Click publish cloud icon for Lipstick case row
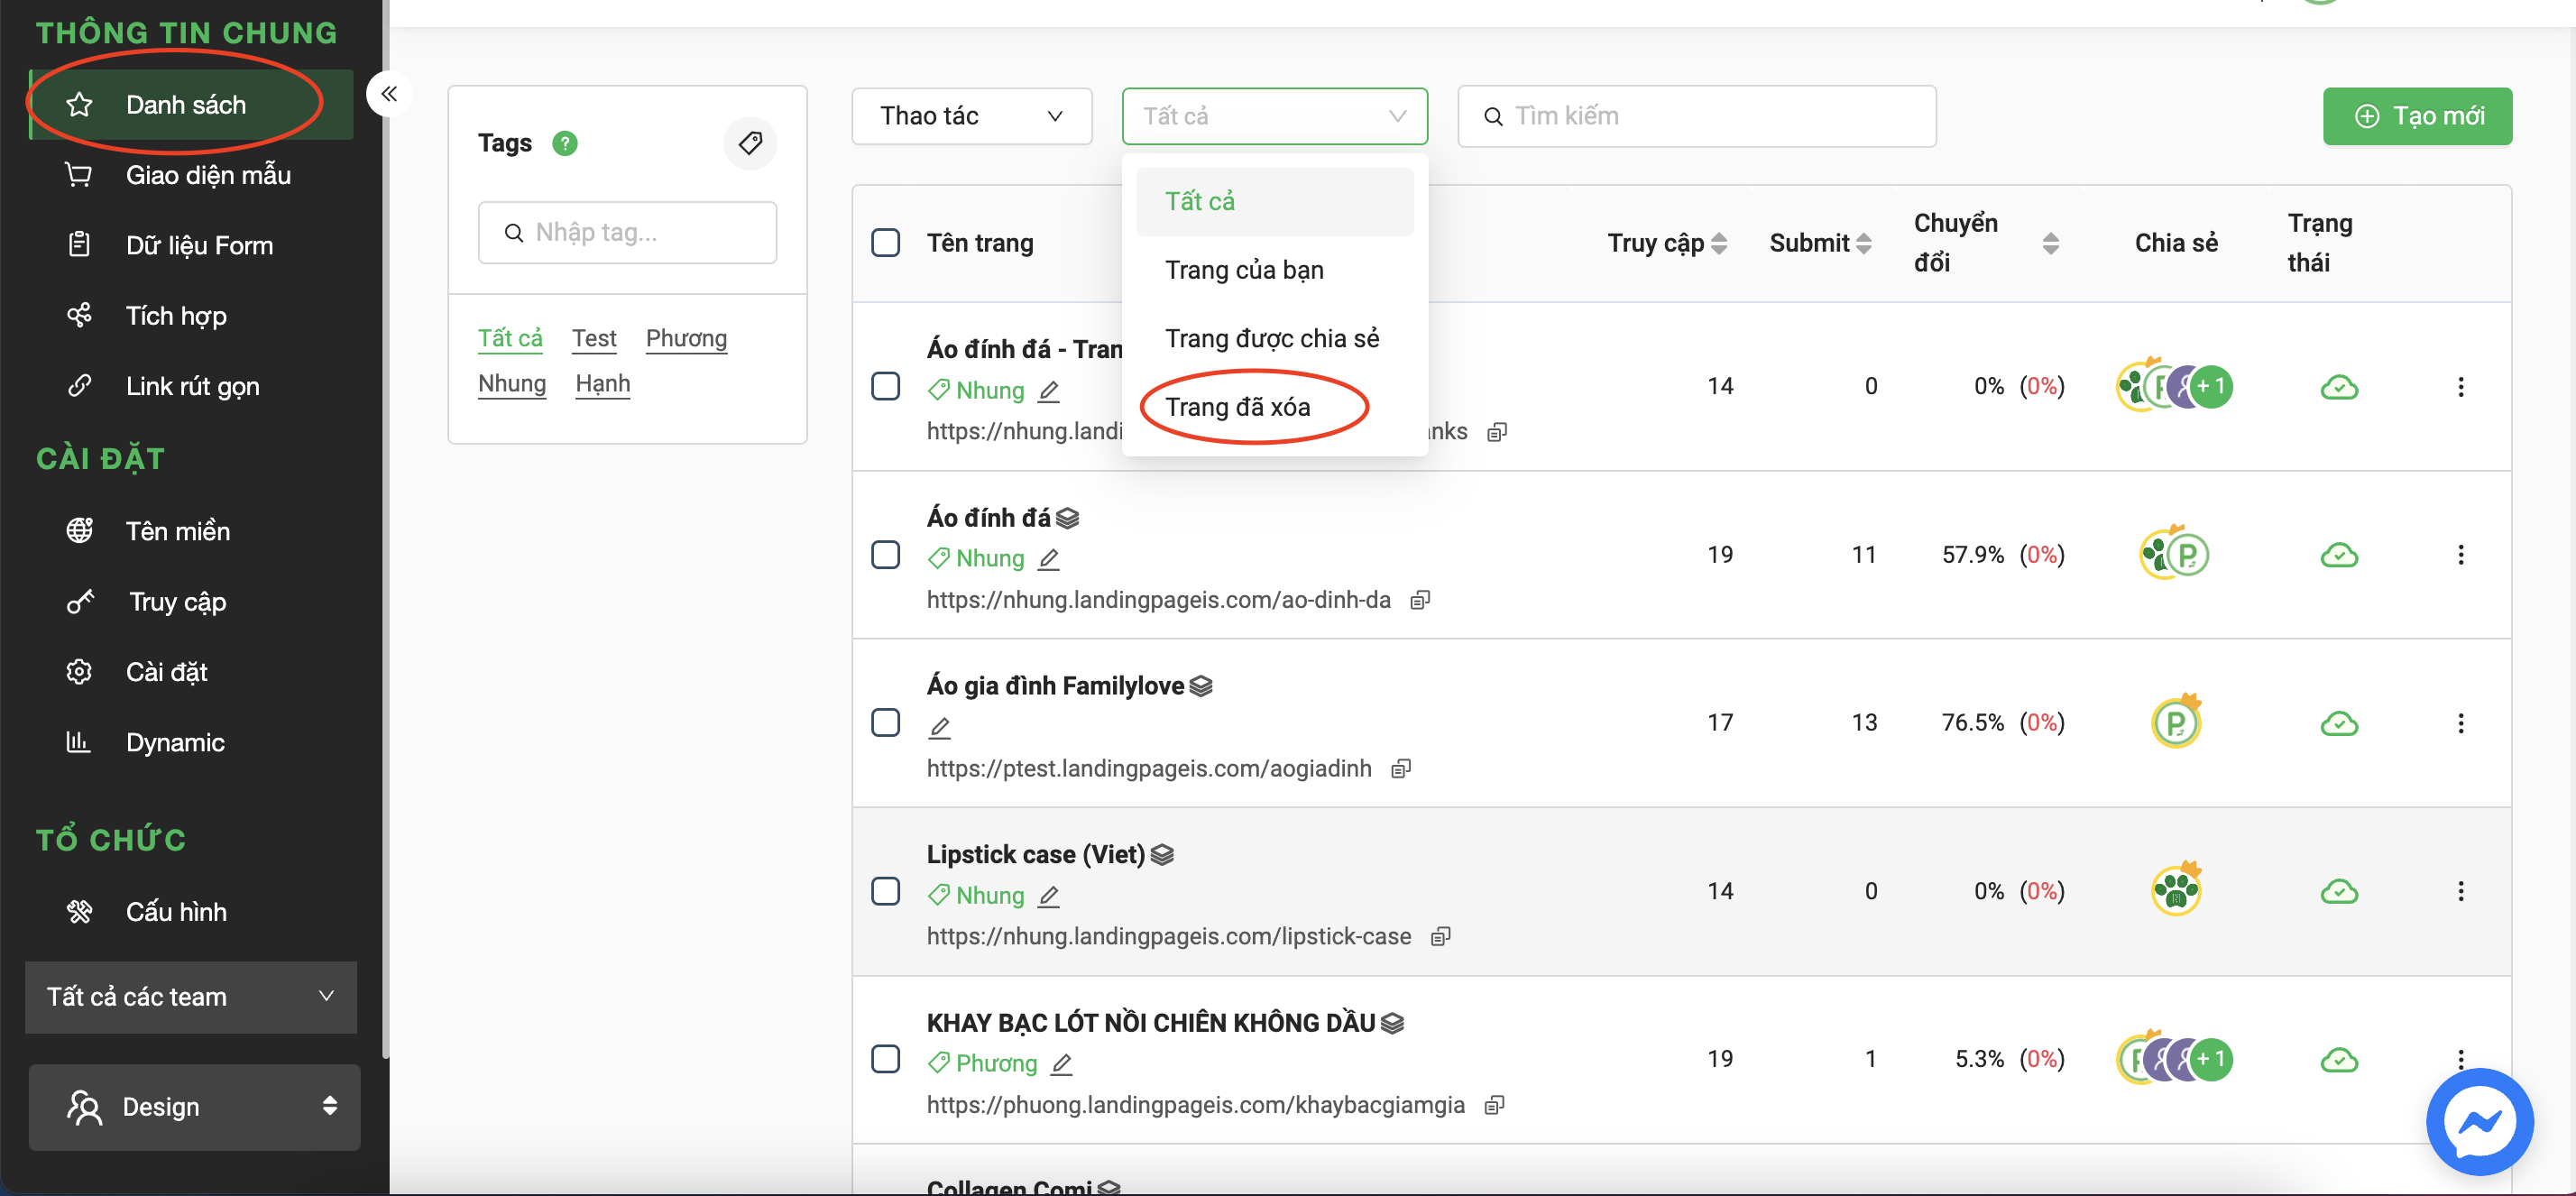This screenshot has height=1196, width=2576. tap(2338, 891)
